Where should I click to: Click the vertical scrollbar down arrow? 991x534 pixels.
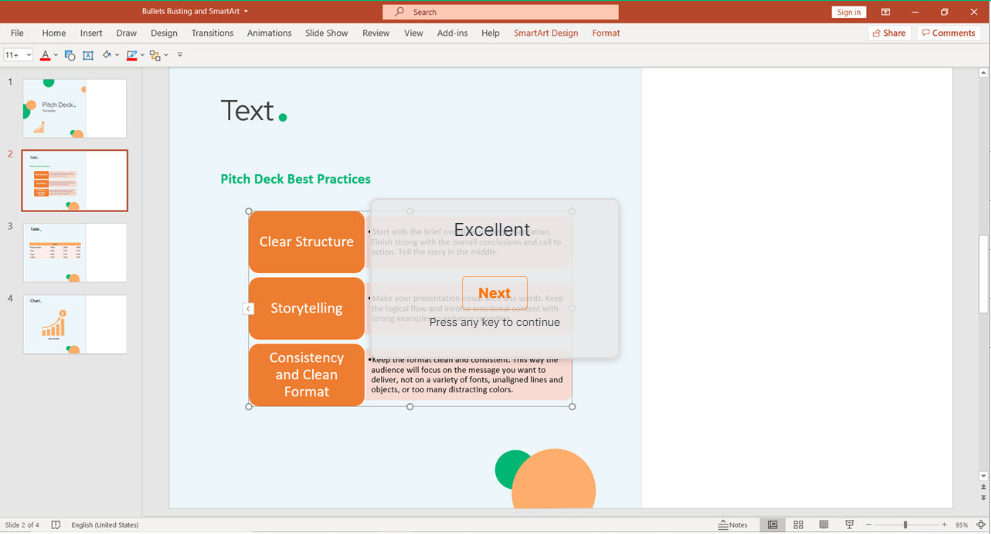coord(983,476)
